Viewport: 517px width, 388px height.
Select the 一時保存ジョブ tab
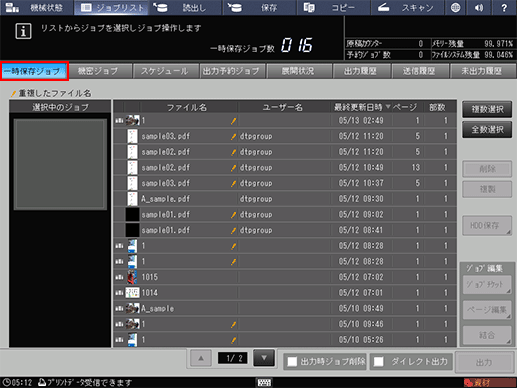(34, 71)
